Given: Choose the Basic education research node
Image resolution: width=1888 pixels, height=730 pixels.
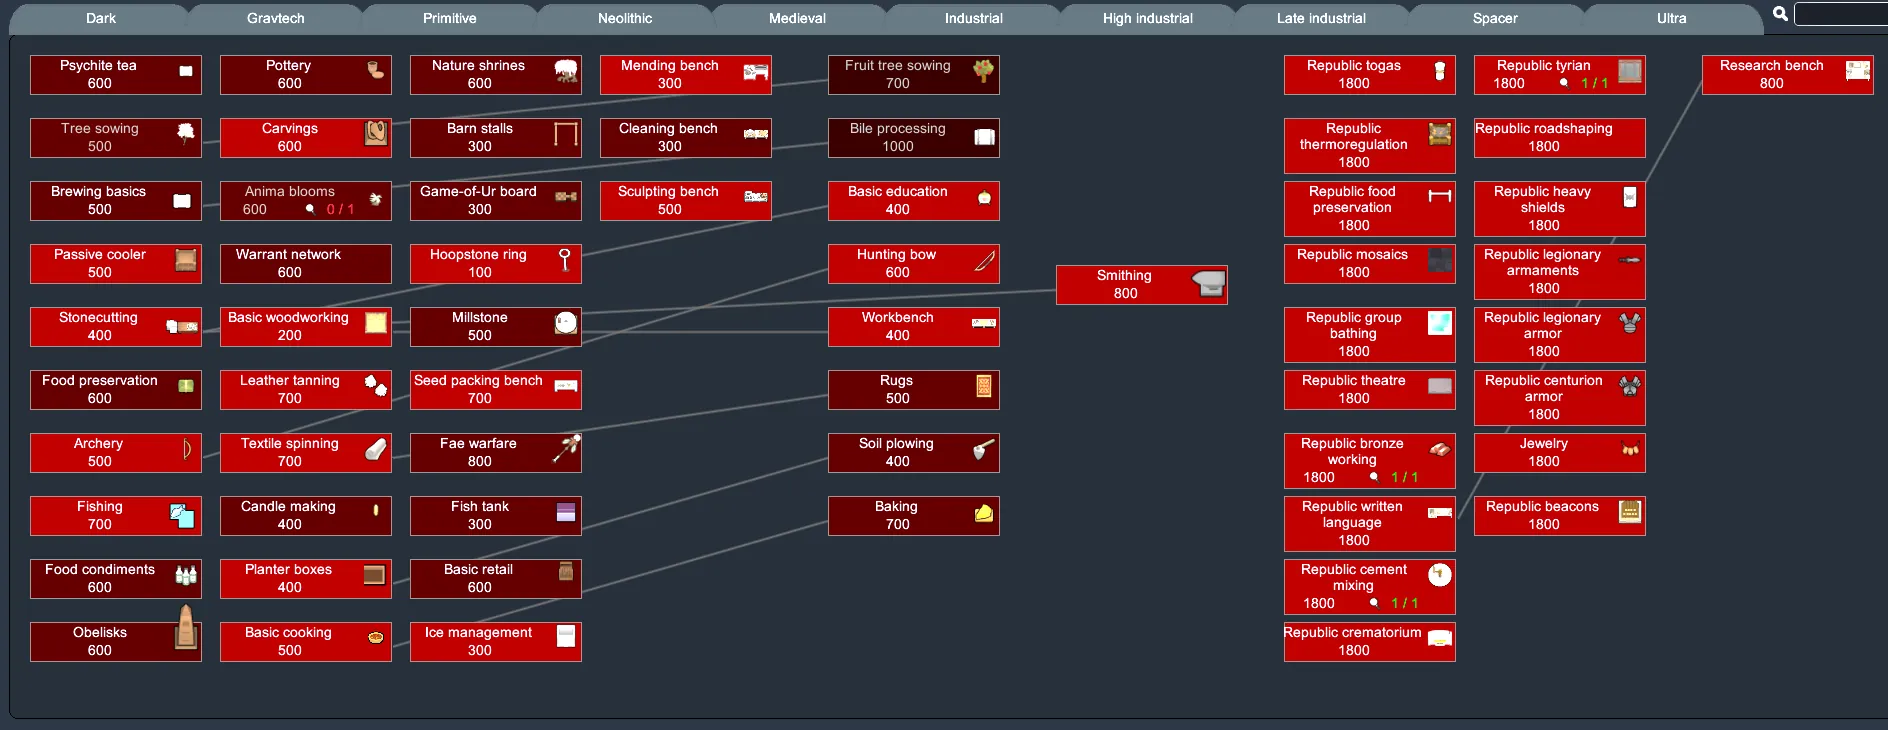Looking at the screenshot, I should pyautogui.click(x=897, y=201).
